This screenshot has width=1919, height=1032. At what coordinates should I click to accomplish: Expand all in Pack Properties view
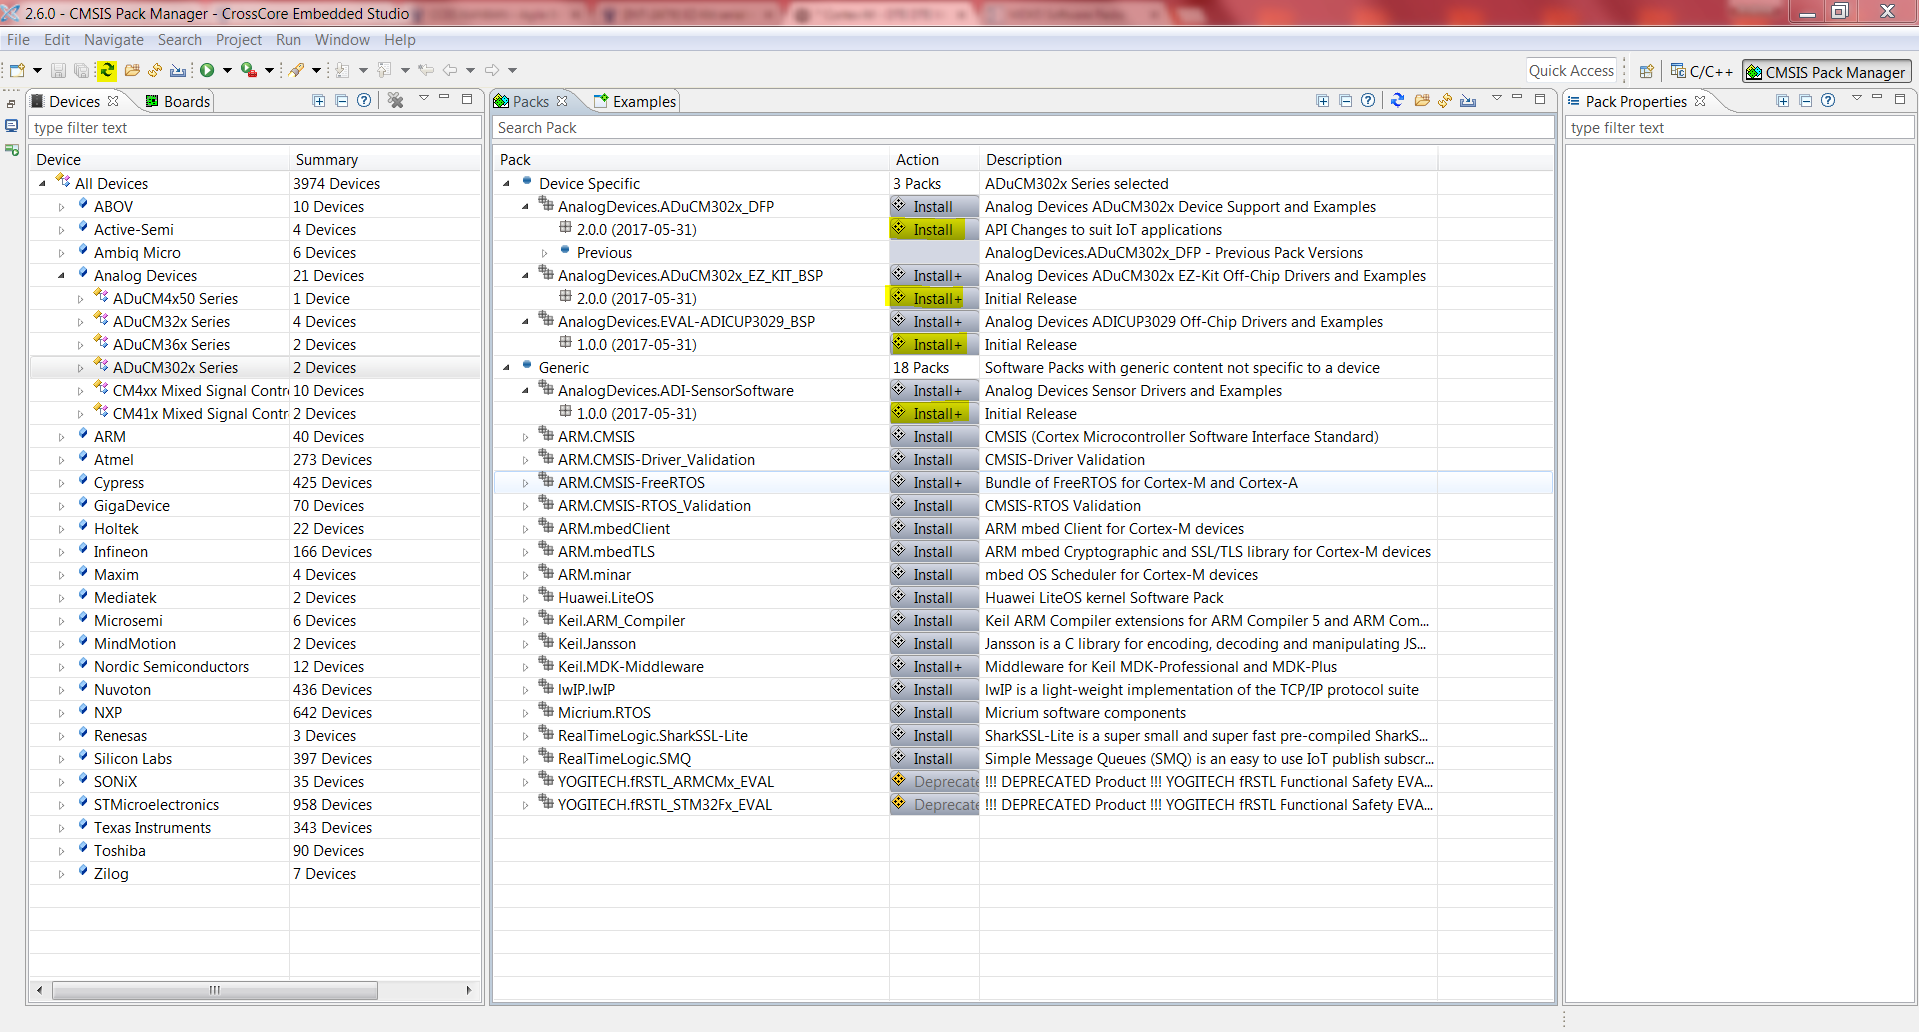pos(1783,101)
